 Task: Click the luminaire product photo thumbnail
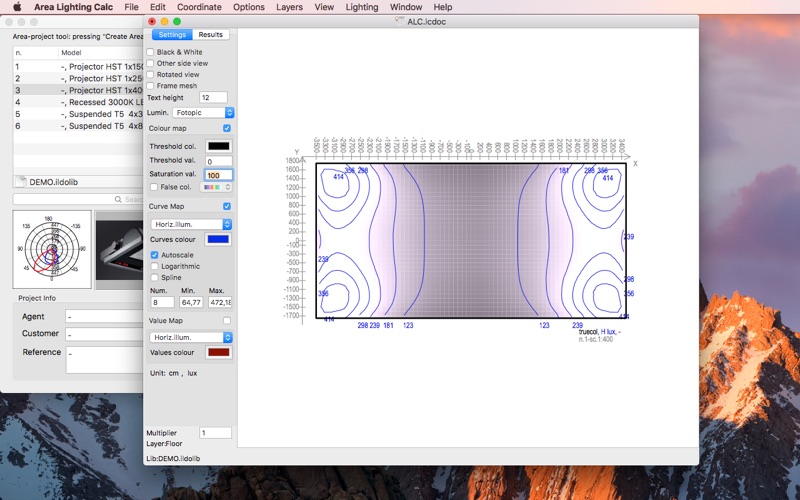[119, 249]
